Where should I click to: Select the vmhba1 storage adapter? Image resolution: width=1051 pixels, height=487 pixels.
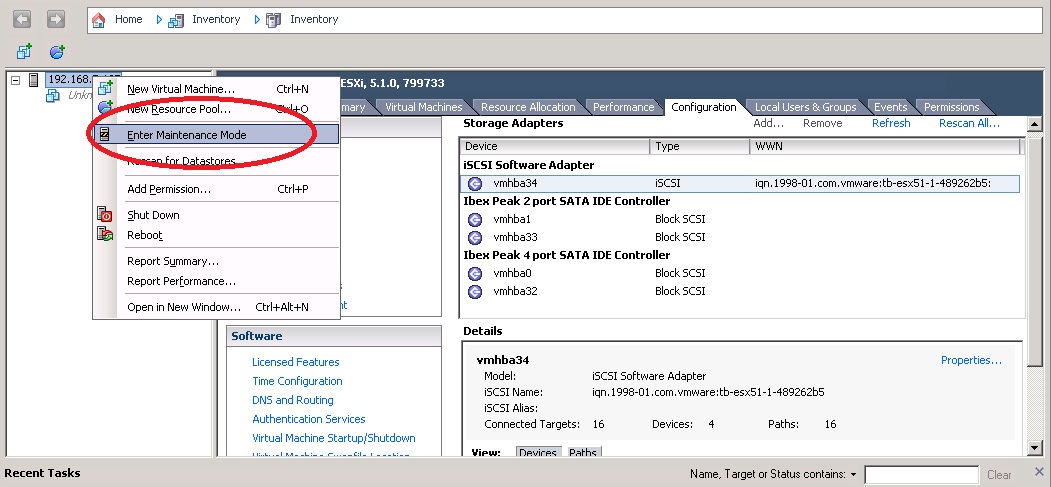tap(511, 219)
